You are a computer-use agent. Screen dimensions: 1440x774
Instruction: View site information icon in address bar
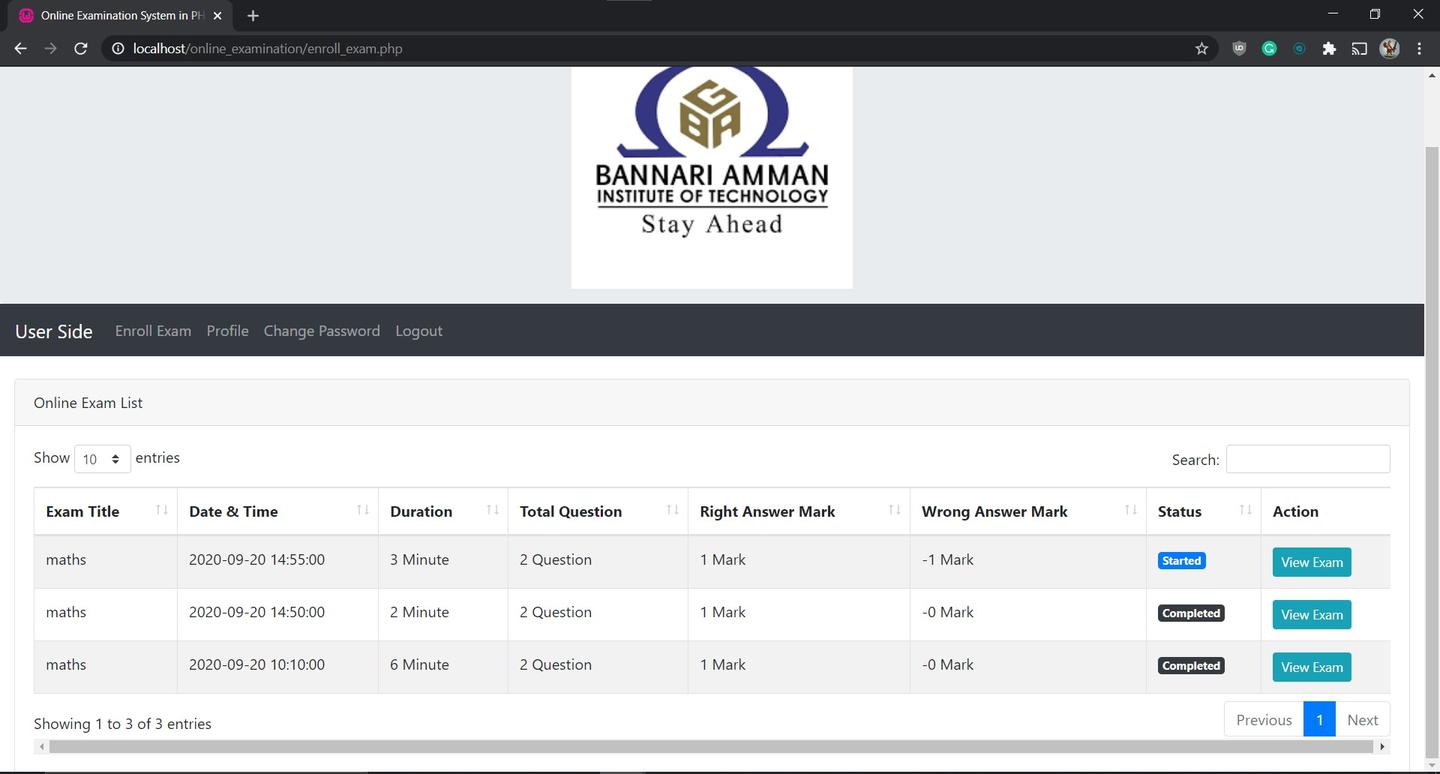click(x=118, y=48)
